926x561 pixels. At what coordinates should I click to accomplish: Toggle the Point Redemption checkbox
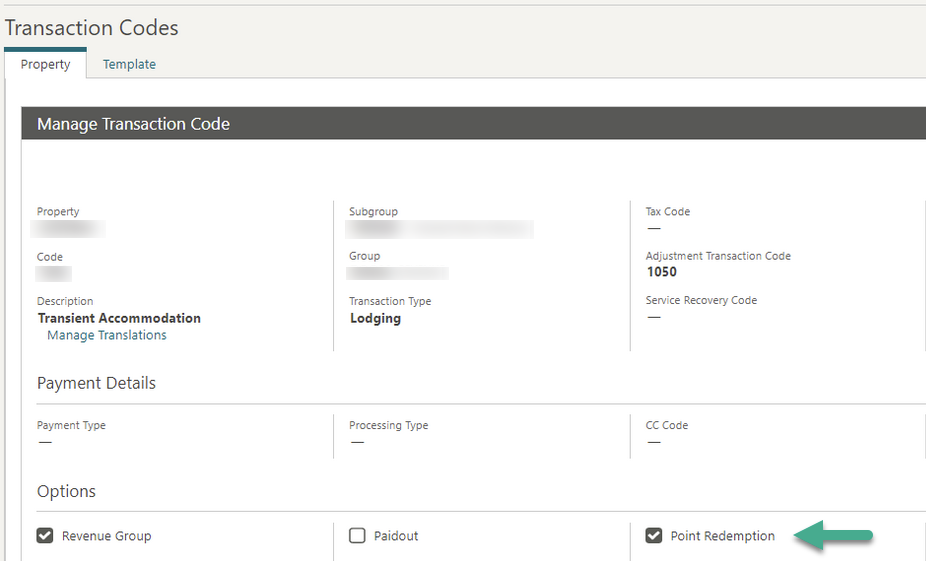pos(654,536)
